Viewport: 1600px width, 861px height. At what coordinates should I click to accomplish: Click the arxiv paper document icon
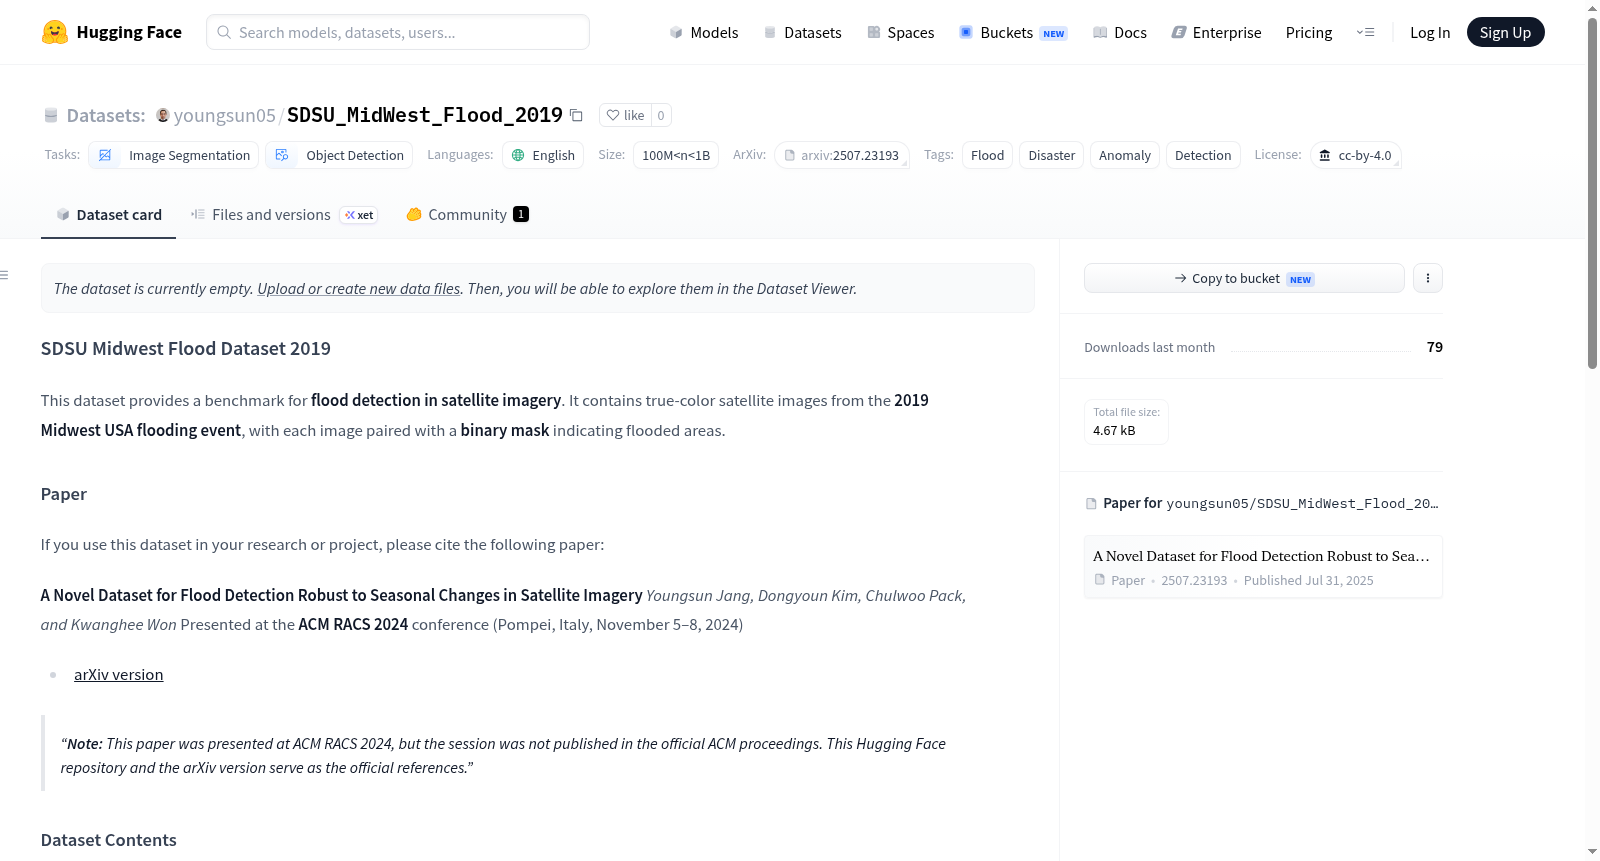click(x=790, y=155)
